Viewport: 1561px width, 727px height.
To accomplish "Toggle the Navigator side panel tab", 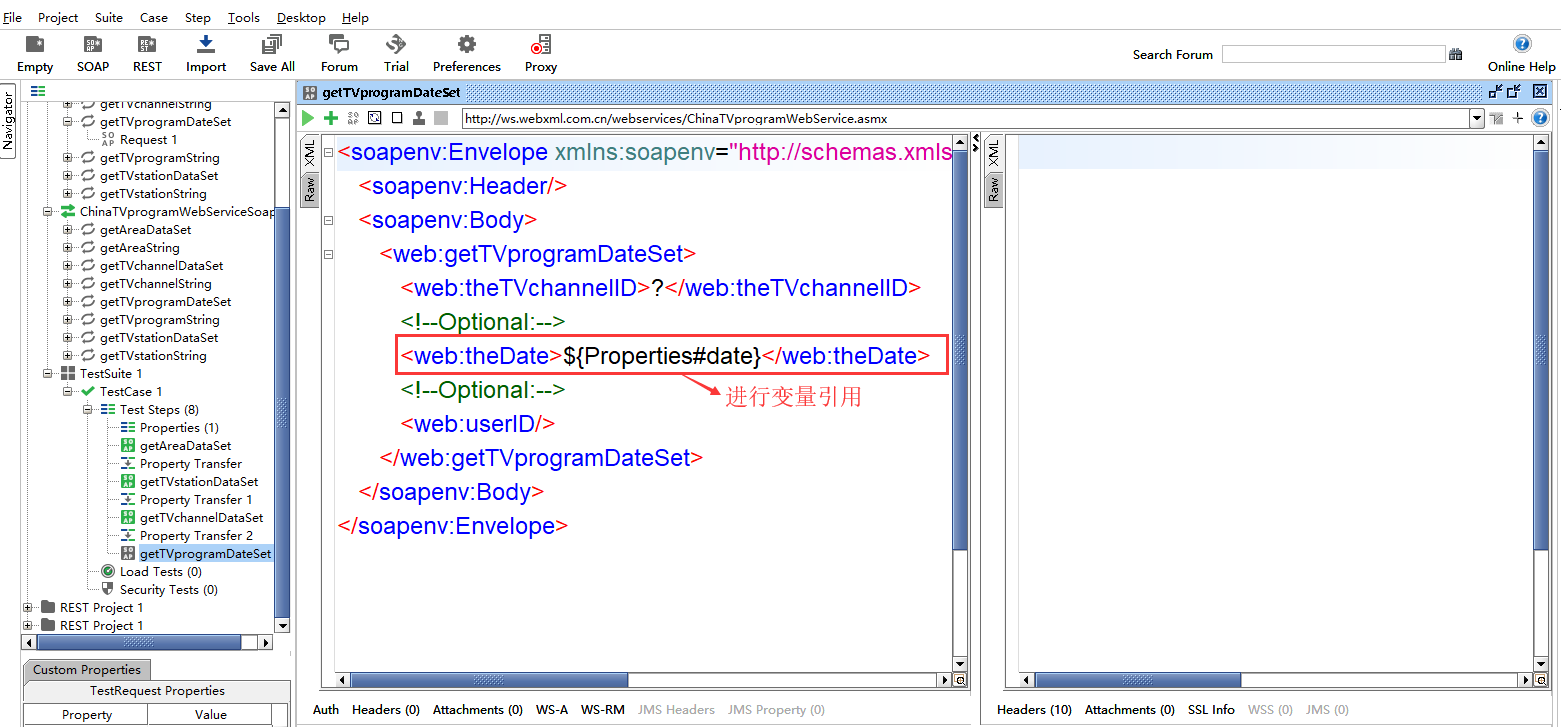I will pos(8,121).
